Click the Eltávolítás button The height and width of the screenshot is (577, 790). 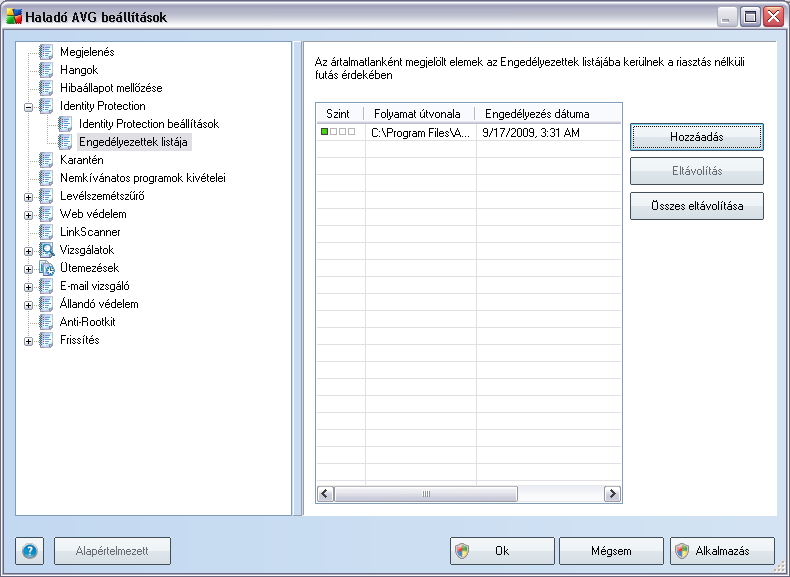[x=697, y=171]
